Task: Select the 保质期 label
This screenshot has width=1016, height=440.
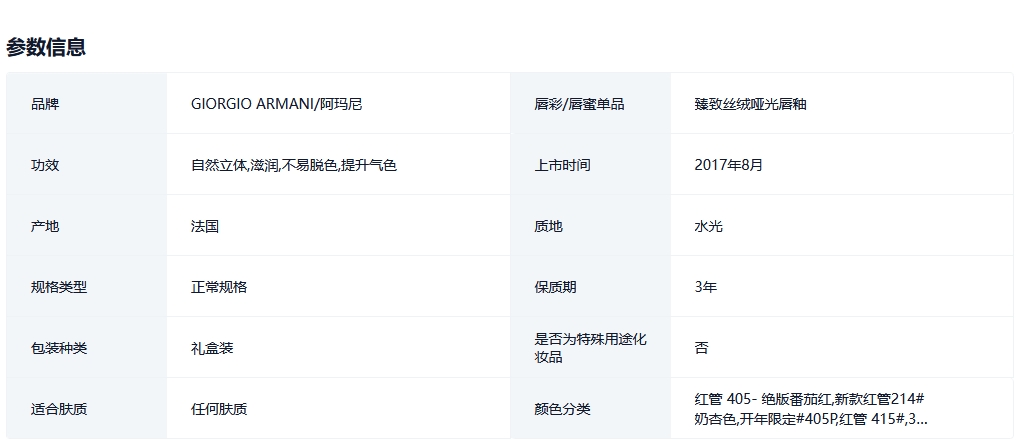Action: (x=555, y=287)
